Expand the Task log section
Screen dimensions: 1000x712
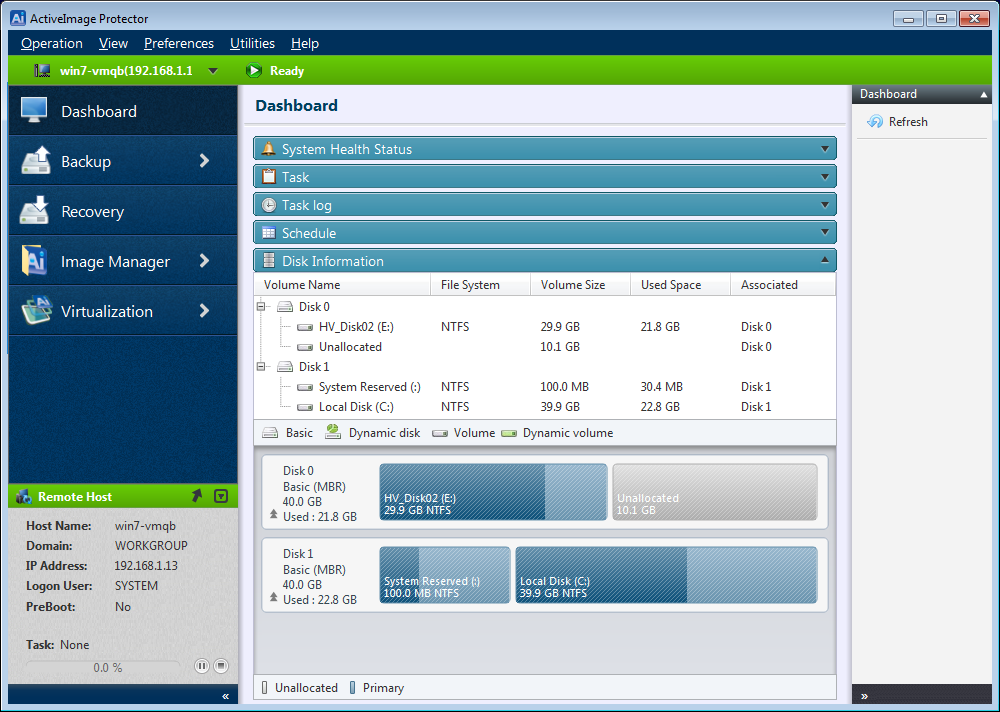coord(825,205)
